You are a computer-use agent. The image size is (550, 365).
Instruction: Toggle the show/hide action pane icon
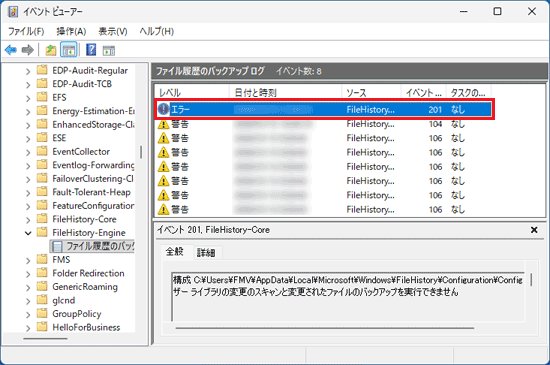pos(109,50)
